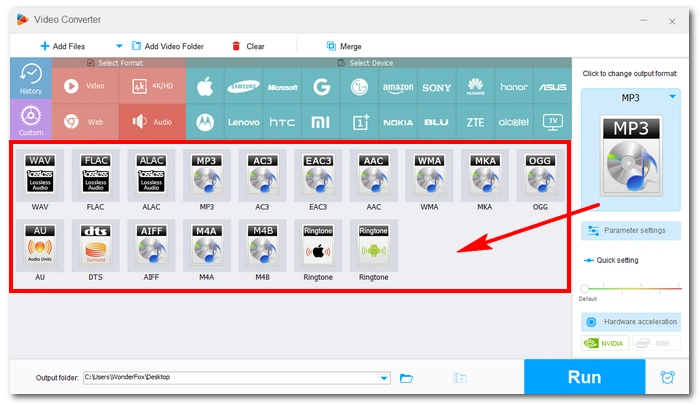Open the Google device presets
The image size is (700, 405).
tap(321, 87)
